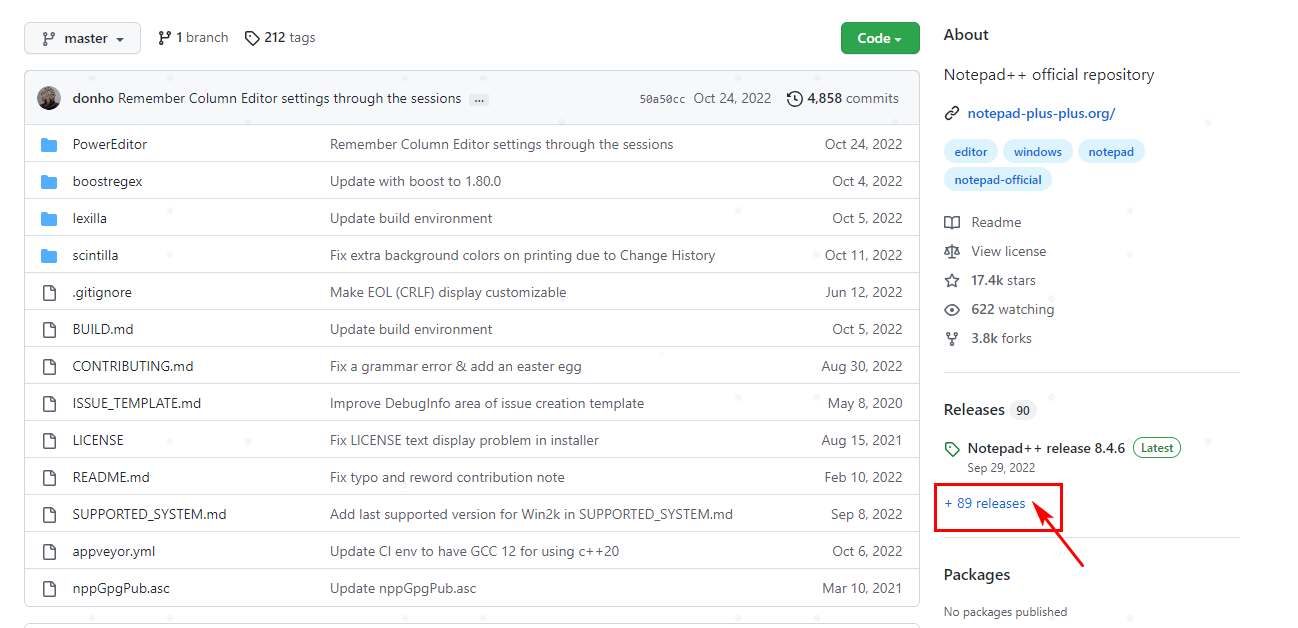Open Notepad++ release 8.4.6 link
Viewport: 1298px width, 628px height.
click(x=1046, y=448)
